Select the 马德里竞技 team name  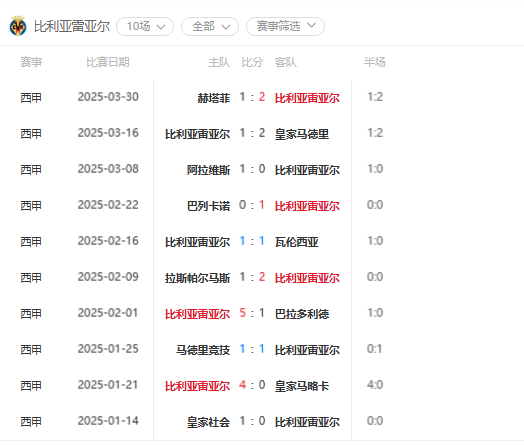(x=203, y=350)
